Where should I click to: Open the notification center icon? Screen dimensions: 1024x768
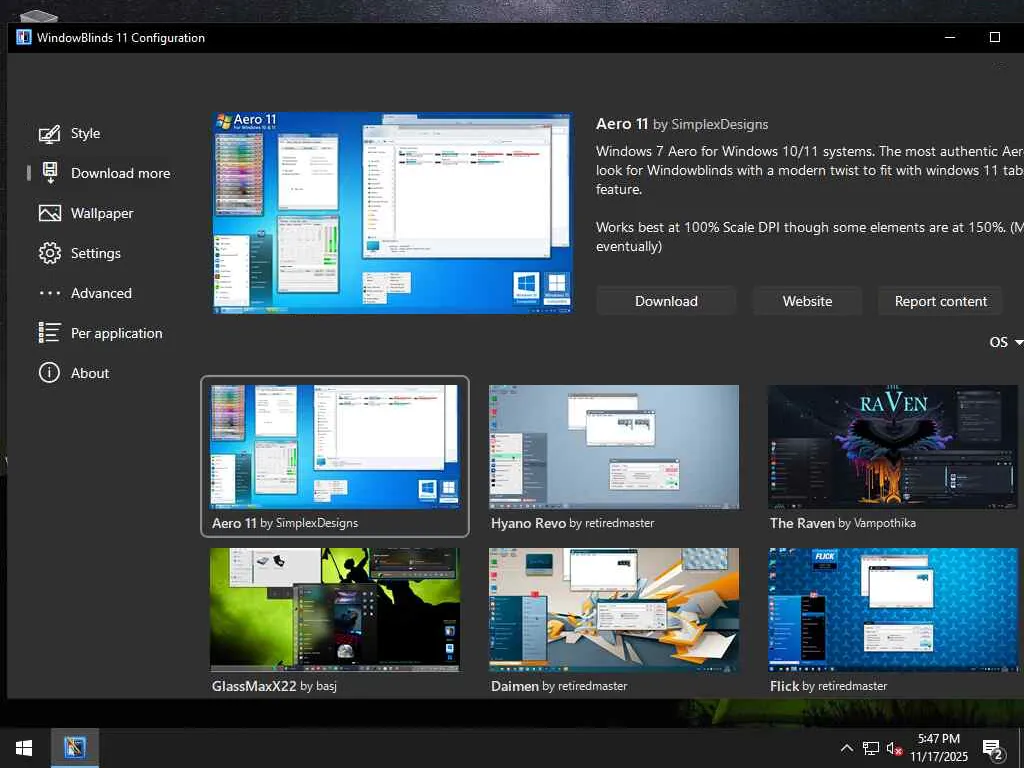[993, 749]
